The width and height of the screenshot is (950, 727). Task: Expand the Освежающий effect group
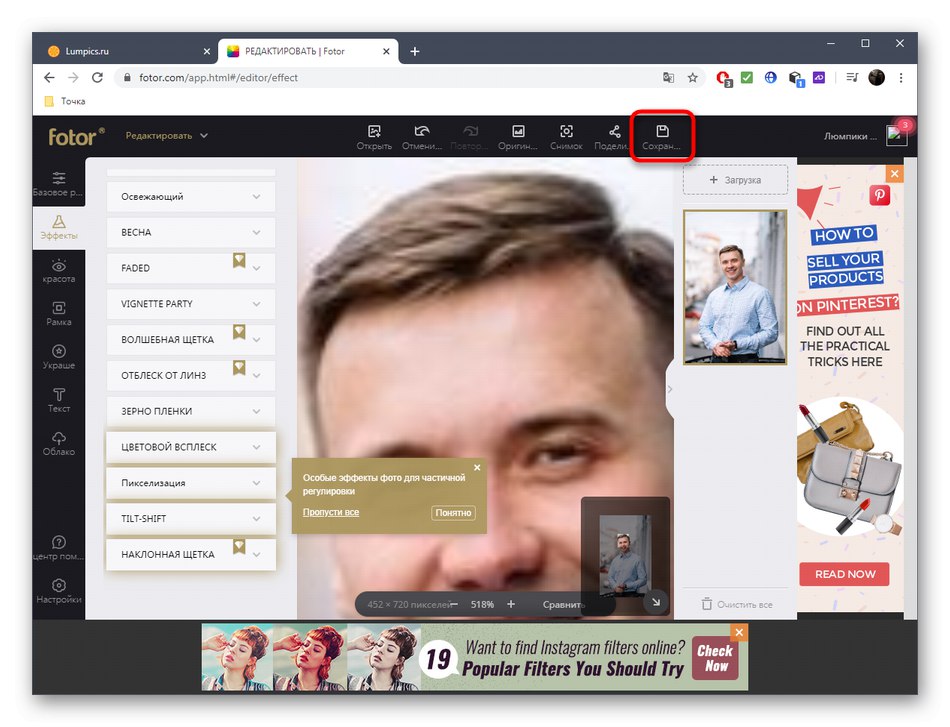tap(191, 196)
